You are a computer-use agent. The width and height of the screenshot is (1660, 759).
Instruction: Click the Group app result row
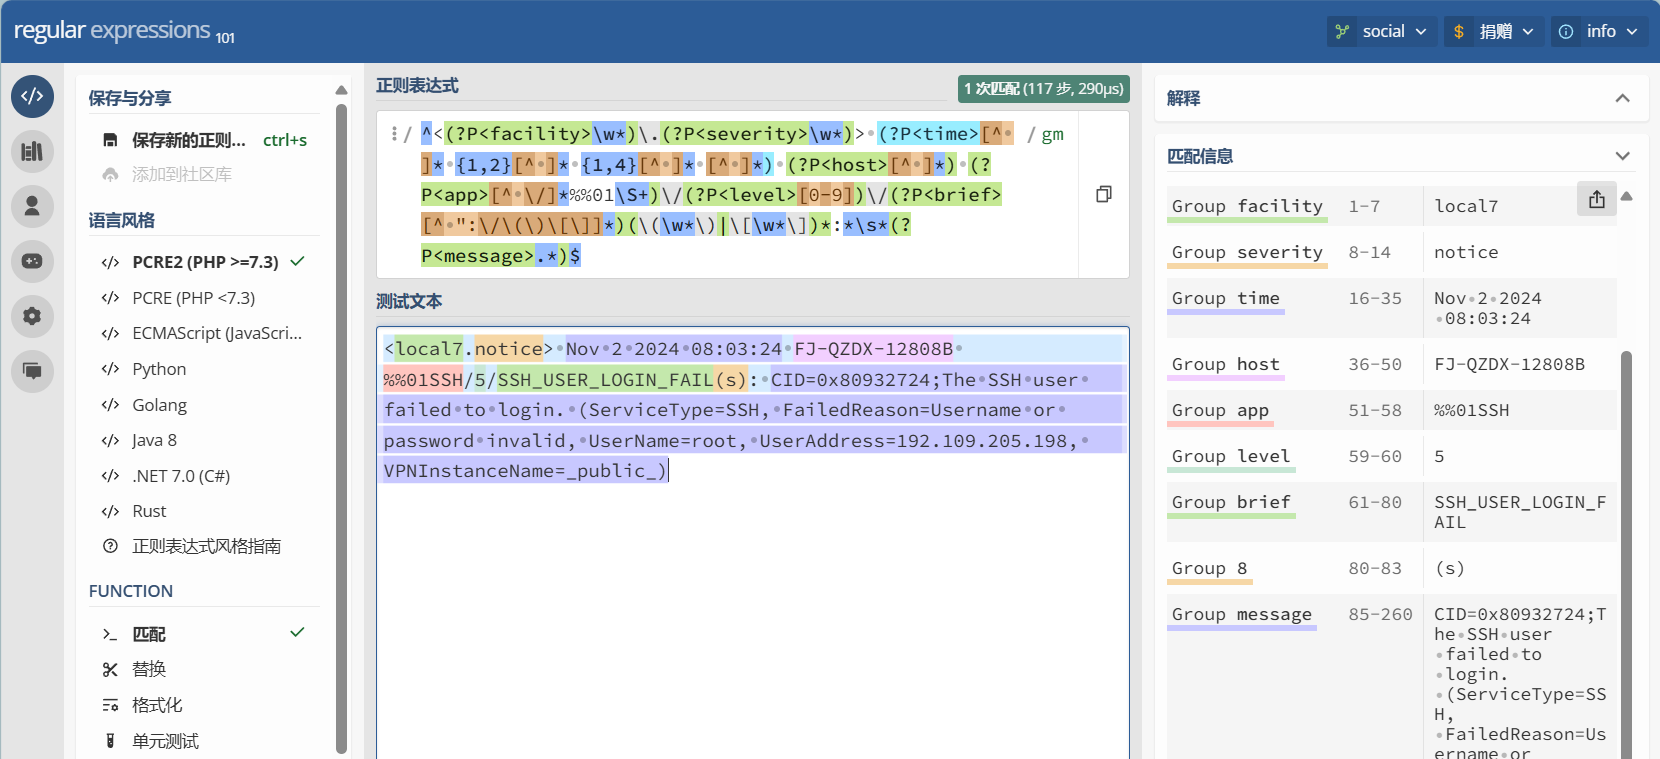[1391, 410]
